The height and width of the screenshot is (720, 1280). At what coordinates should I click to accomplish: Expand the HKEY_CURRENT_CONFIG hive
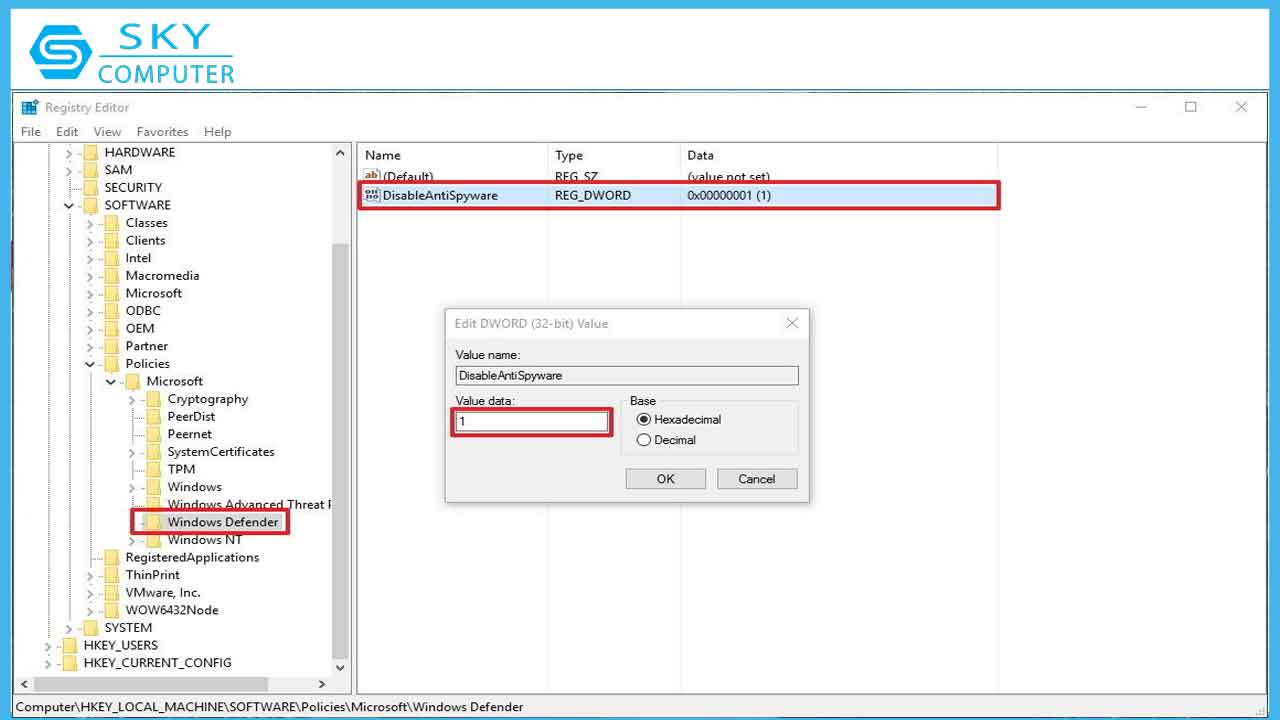pyautogui.click(x=48, y=663)
